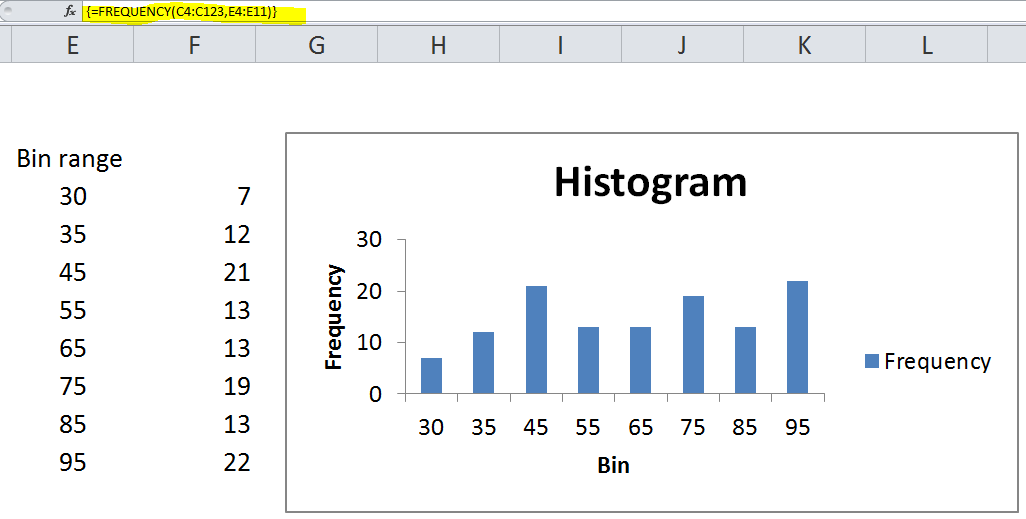Click frequency cell 13 beside bin 65

(236, 349)
